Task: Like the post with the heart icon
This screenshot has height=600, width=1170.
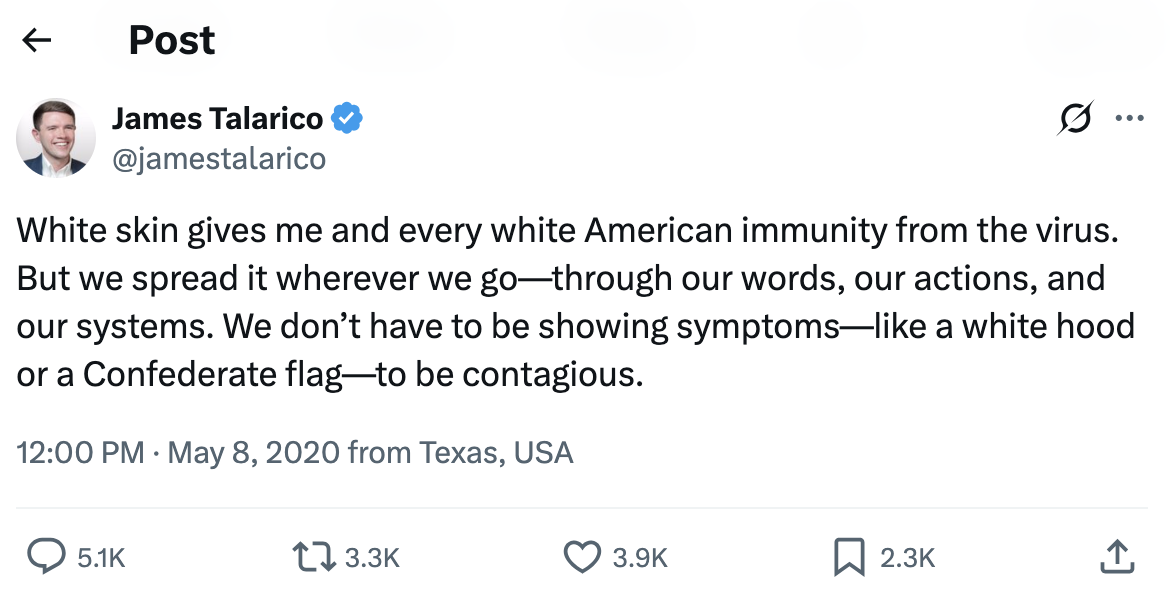Action: [x=582, y=557]
